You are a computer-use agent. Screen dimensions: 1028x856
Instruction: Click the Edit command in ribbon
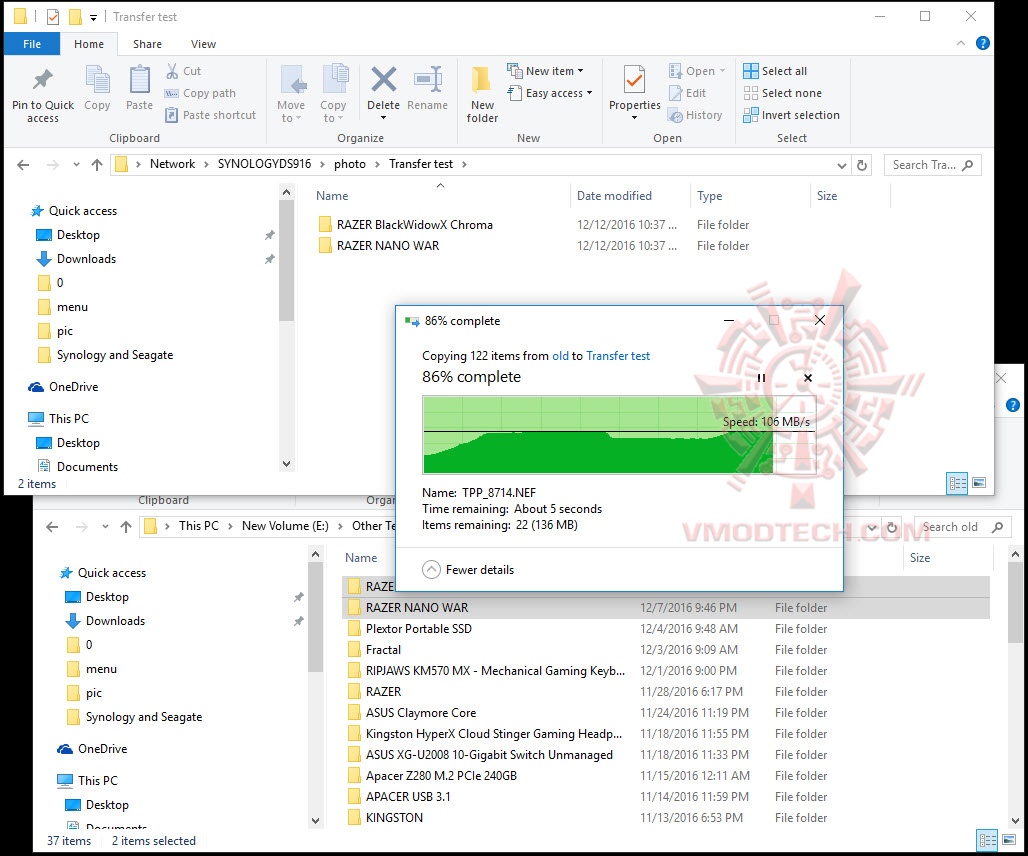(687, 93)
